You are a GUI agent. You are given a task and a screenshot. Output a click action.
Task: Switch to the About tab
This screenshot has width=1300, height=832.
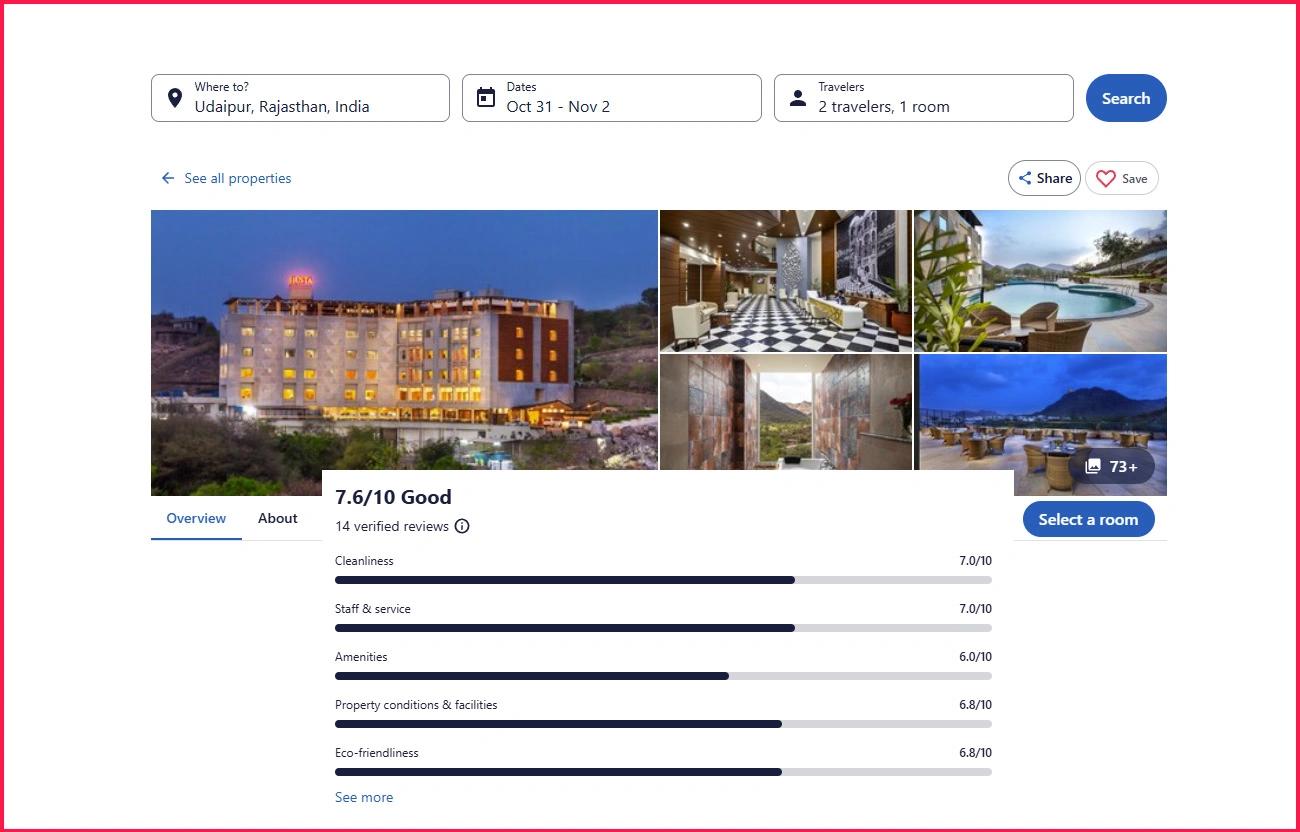pos(278,518)
